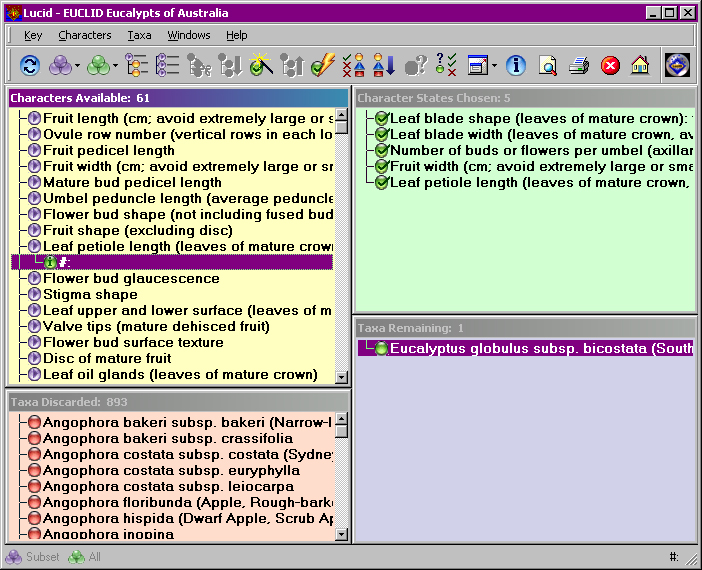Click the question mark checklist icon
702x570 pixels.
(x=446, y=65)
